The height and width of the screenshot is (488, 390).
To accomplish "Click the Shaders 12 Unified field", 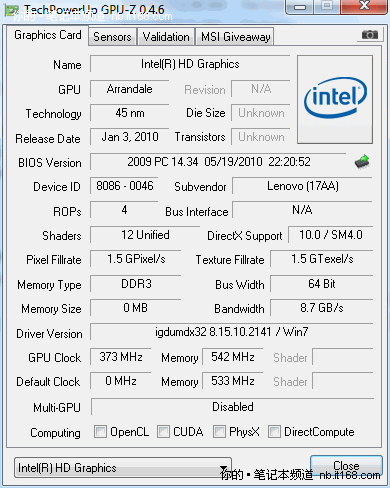I will pyautogui.click(x=145, y=235).
